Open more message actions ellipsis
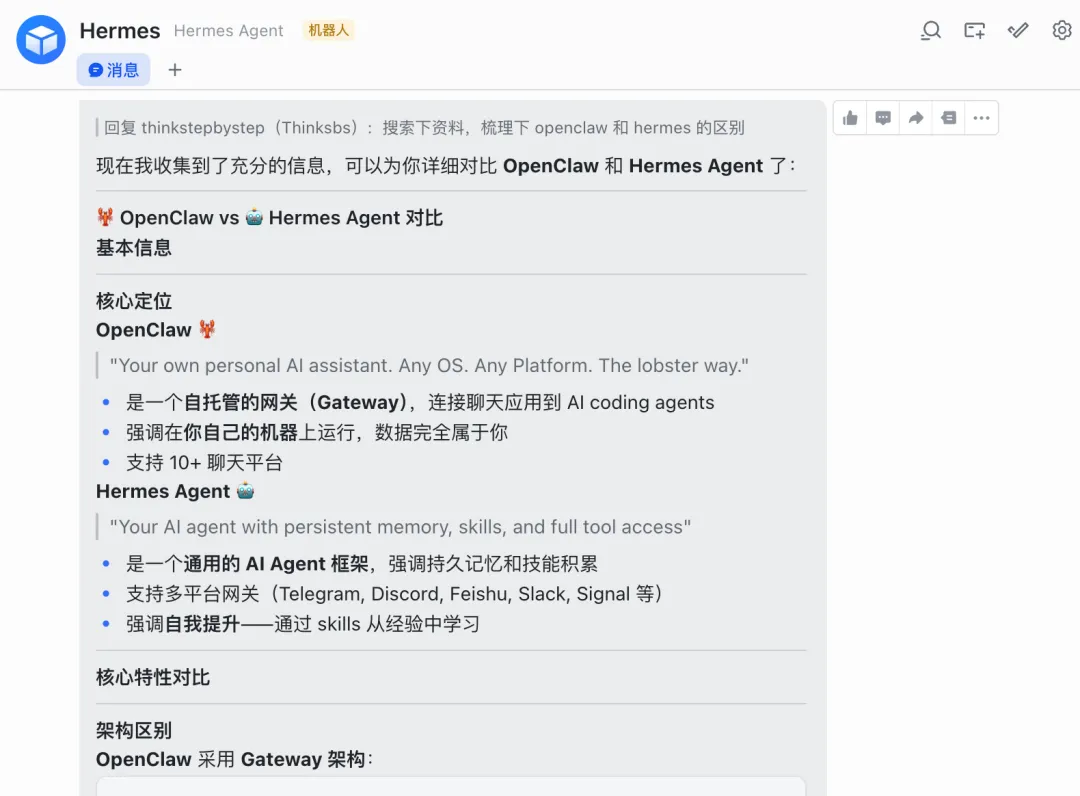1080x796 pixels. click(982, 118)
